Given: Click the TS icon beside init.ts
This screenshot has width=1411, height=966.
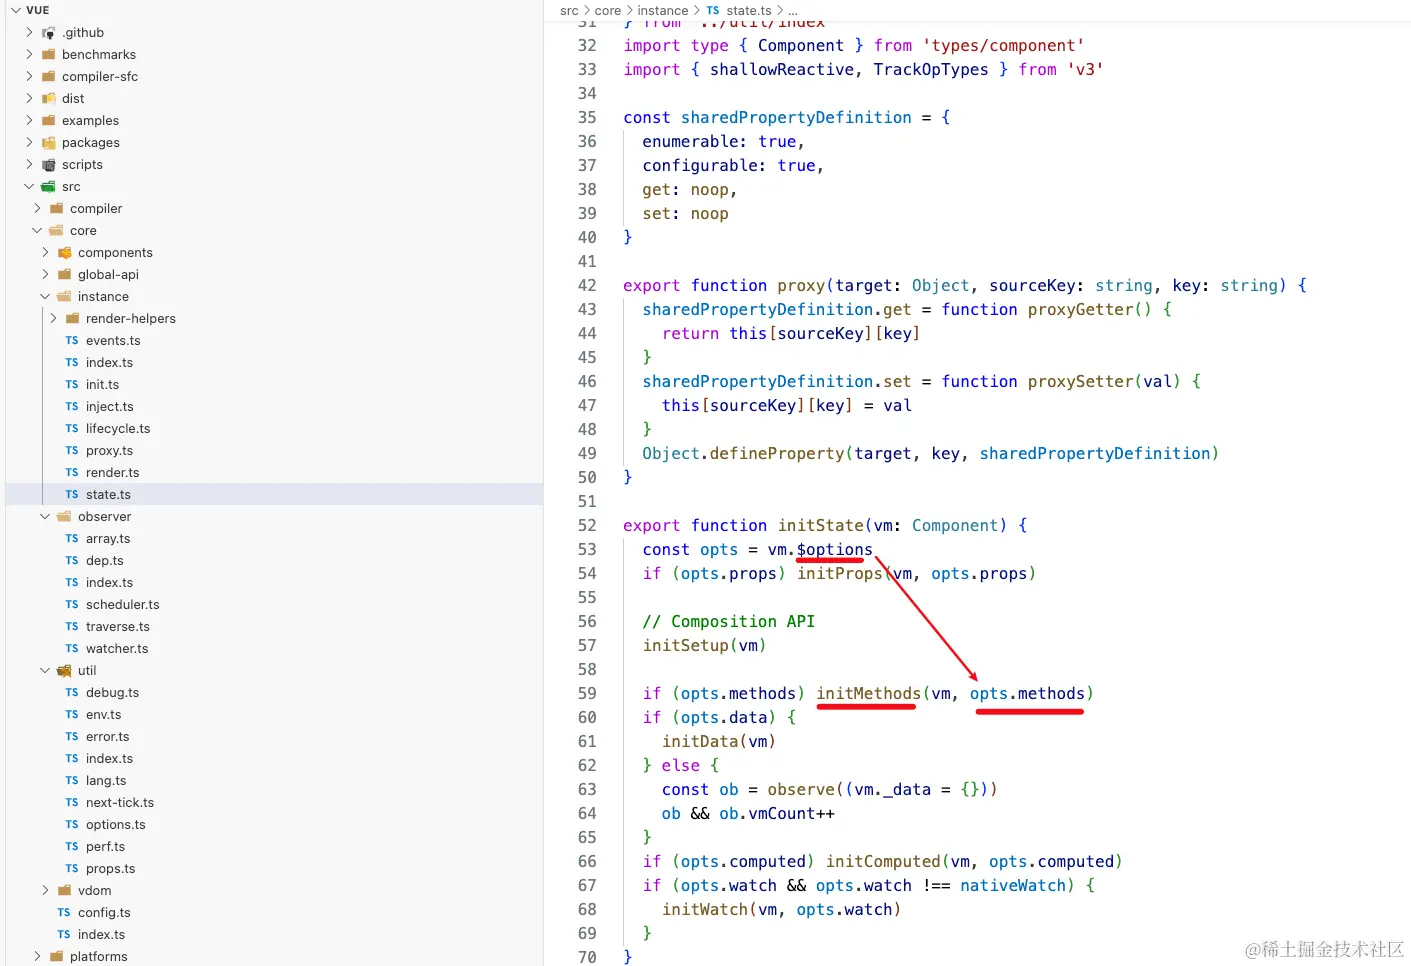Looking at the screenshot, I should tap(72, 385).
